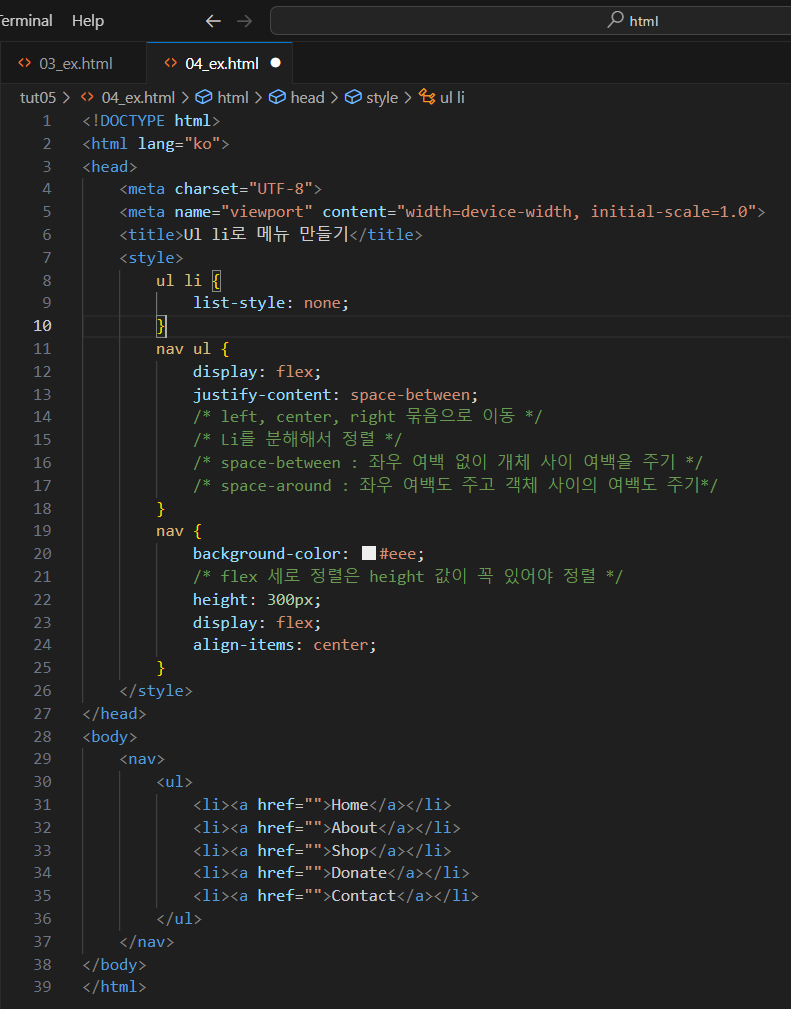Click the Home link list item line

(322, 804)
